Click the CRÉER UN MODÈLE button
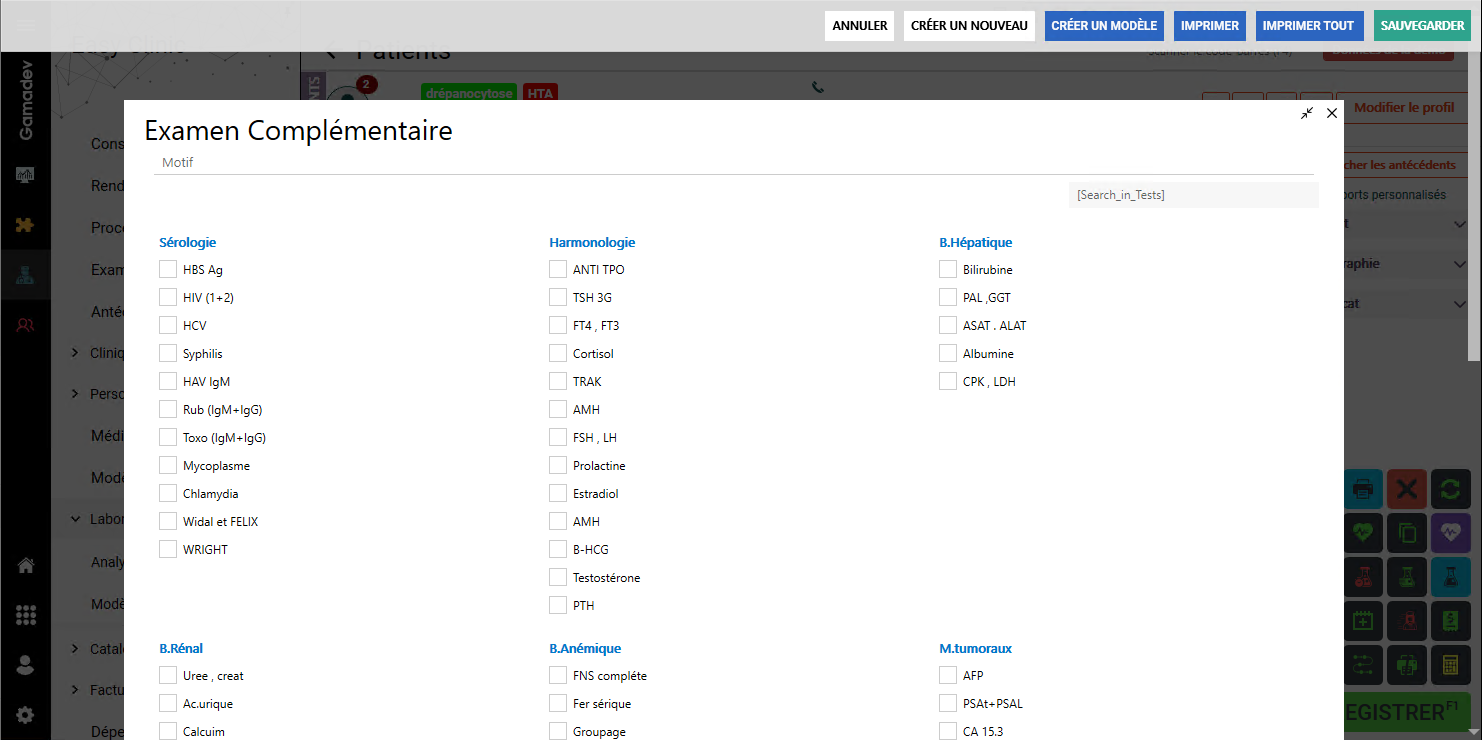Image resolution: width=1482 pixels, height=740 pixels. [1104, 26]
